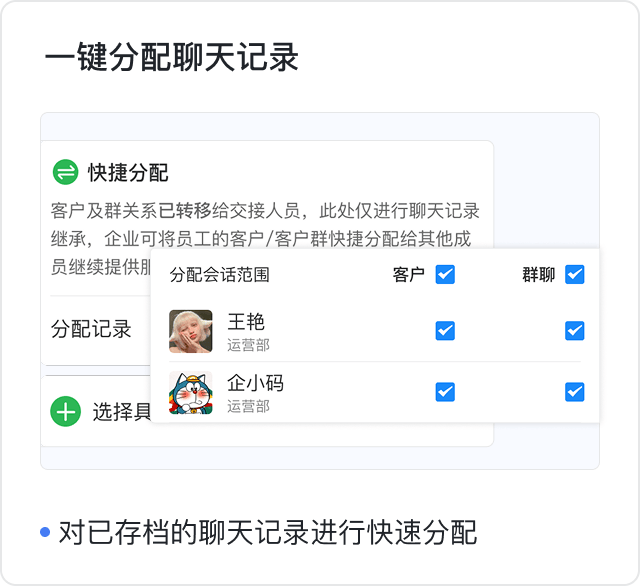Toggle the 客户 header select-all checkbox
This screenshot has height=586, width=640.
click(445, 274)
